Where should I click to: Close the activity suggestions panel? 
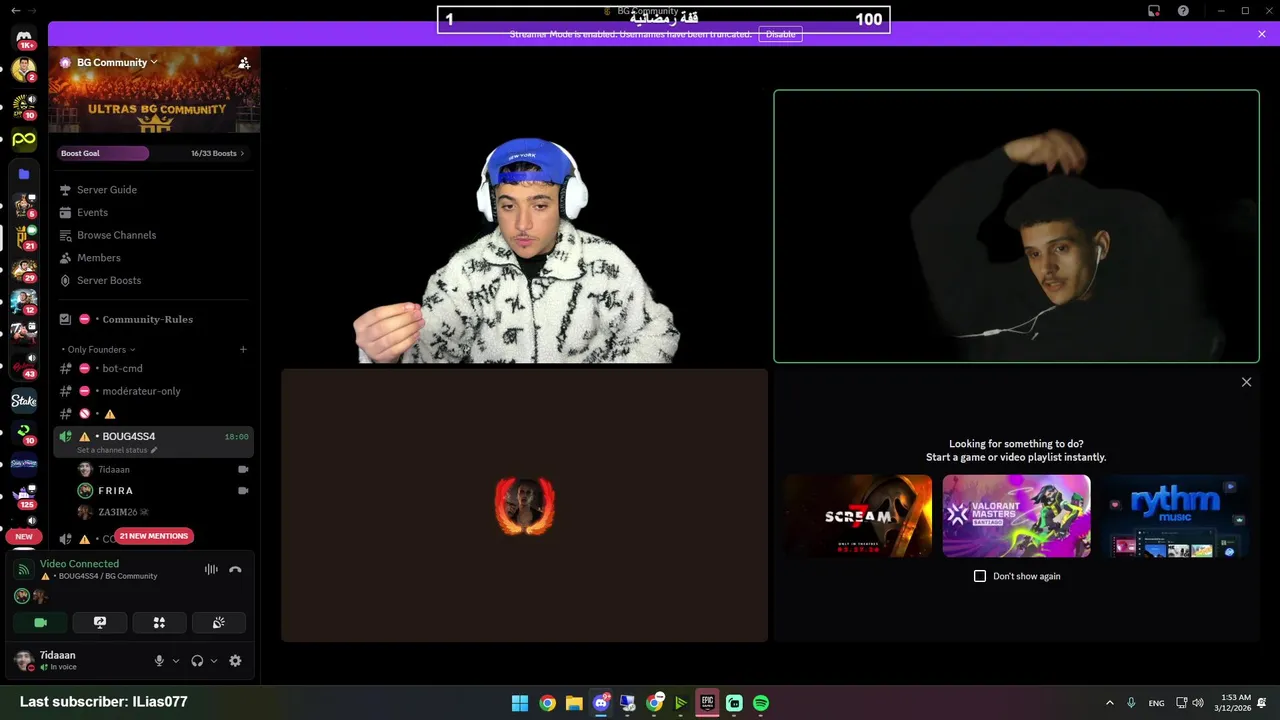(1246, 382)
